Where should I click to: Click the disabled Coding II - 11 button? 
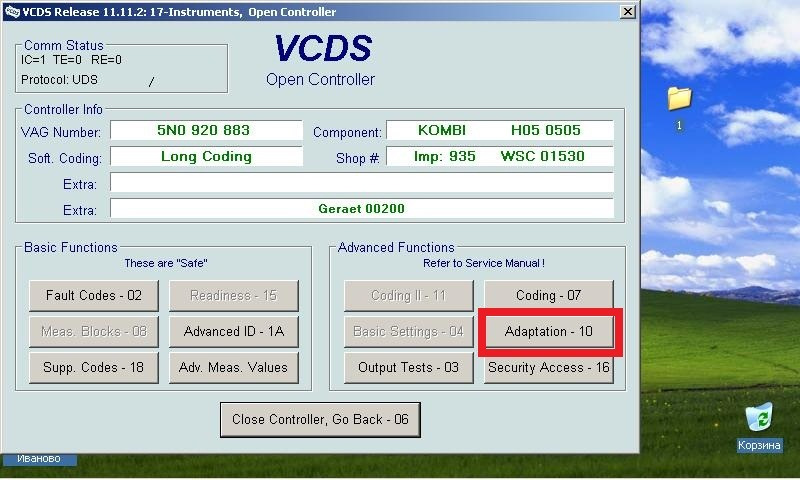409,295
